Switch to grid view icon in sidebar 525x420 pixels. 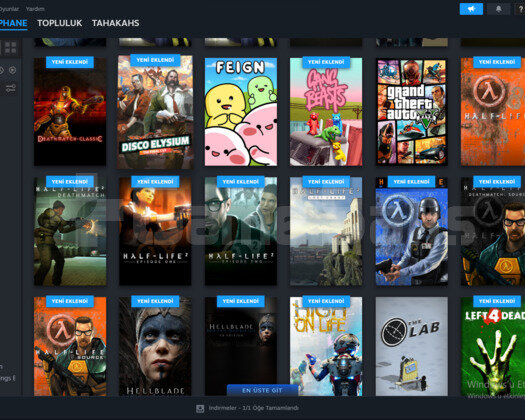10,48
